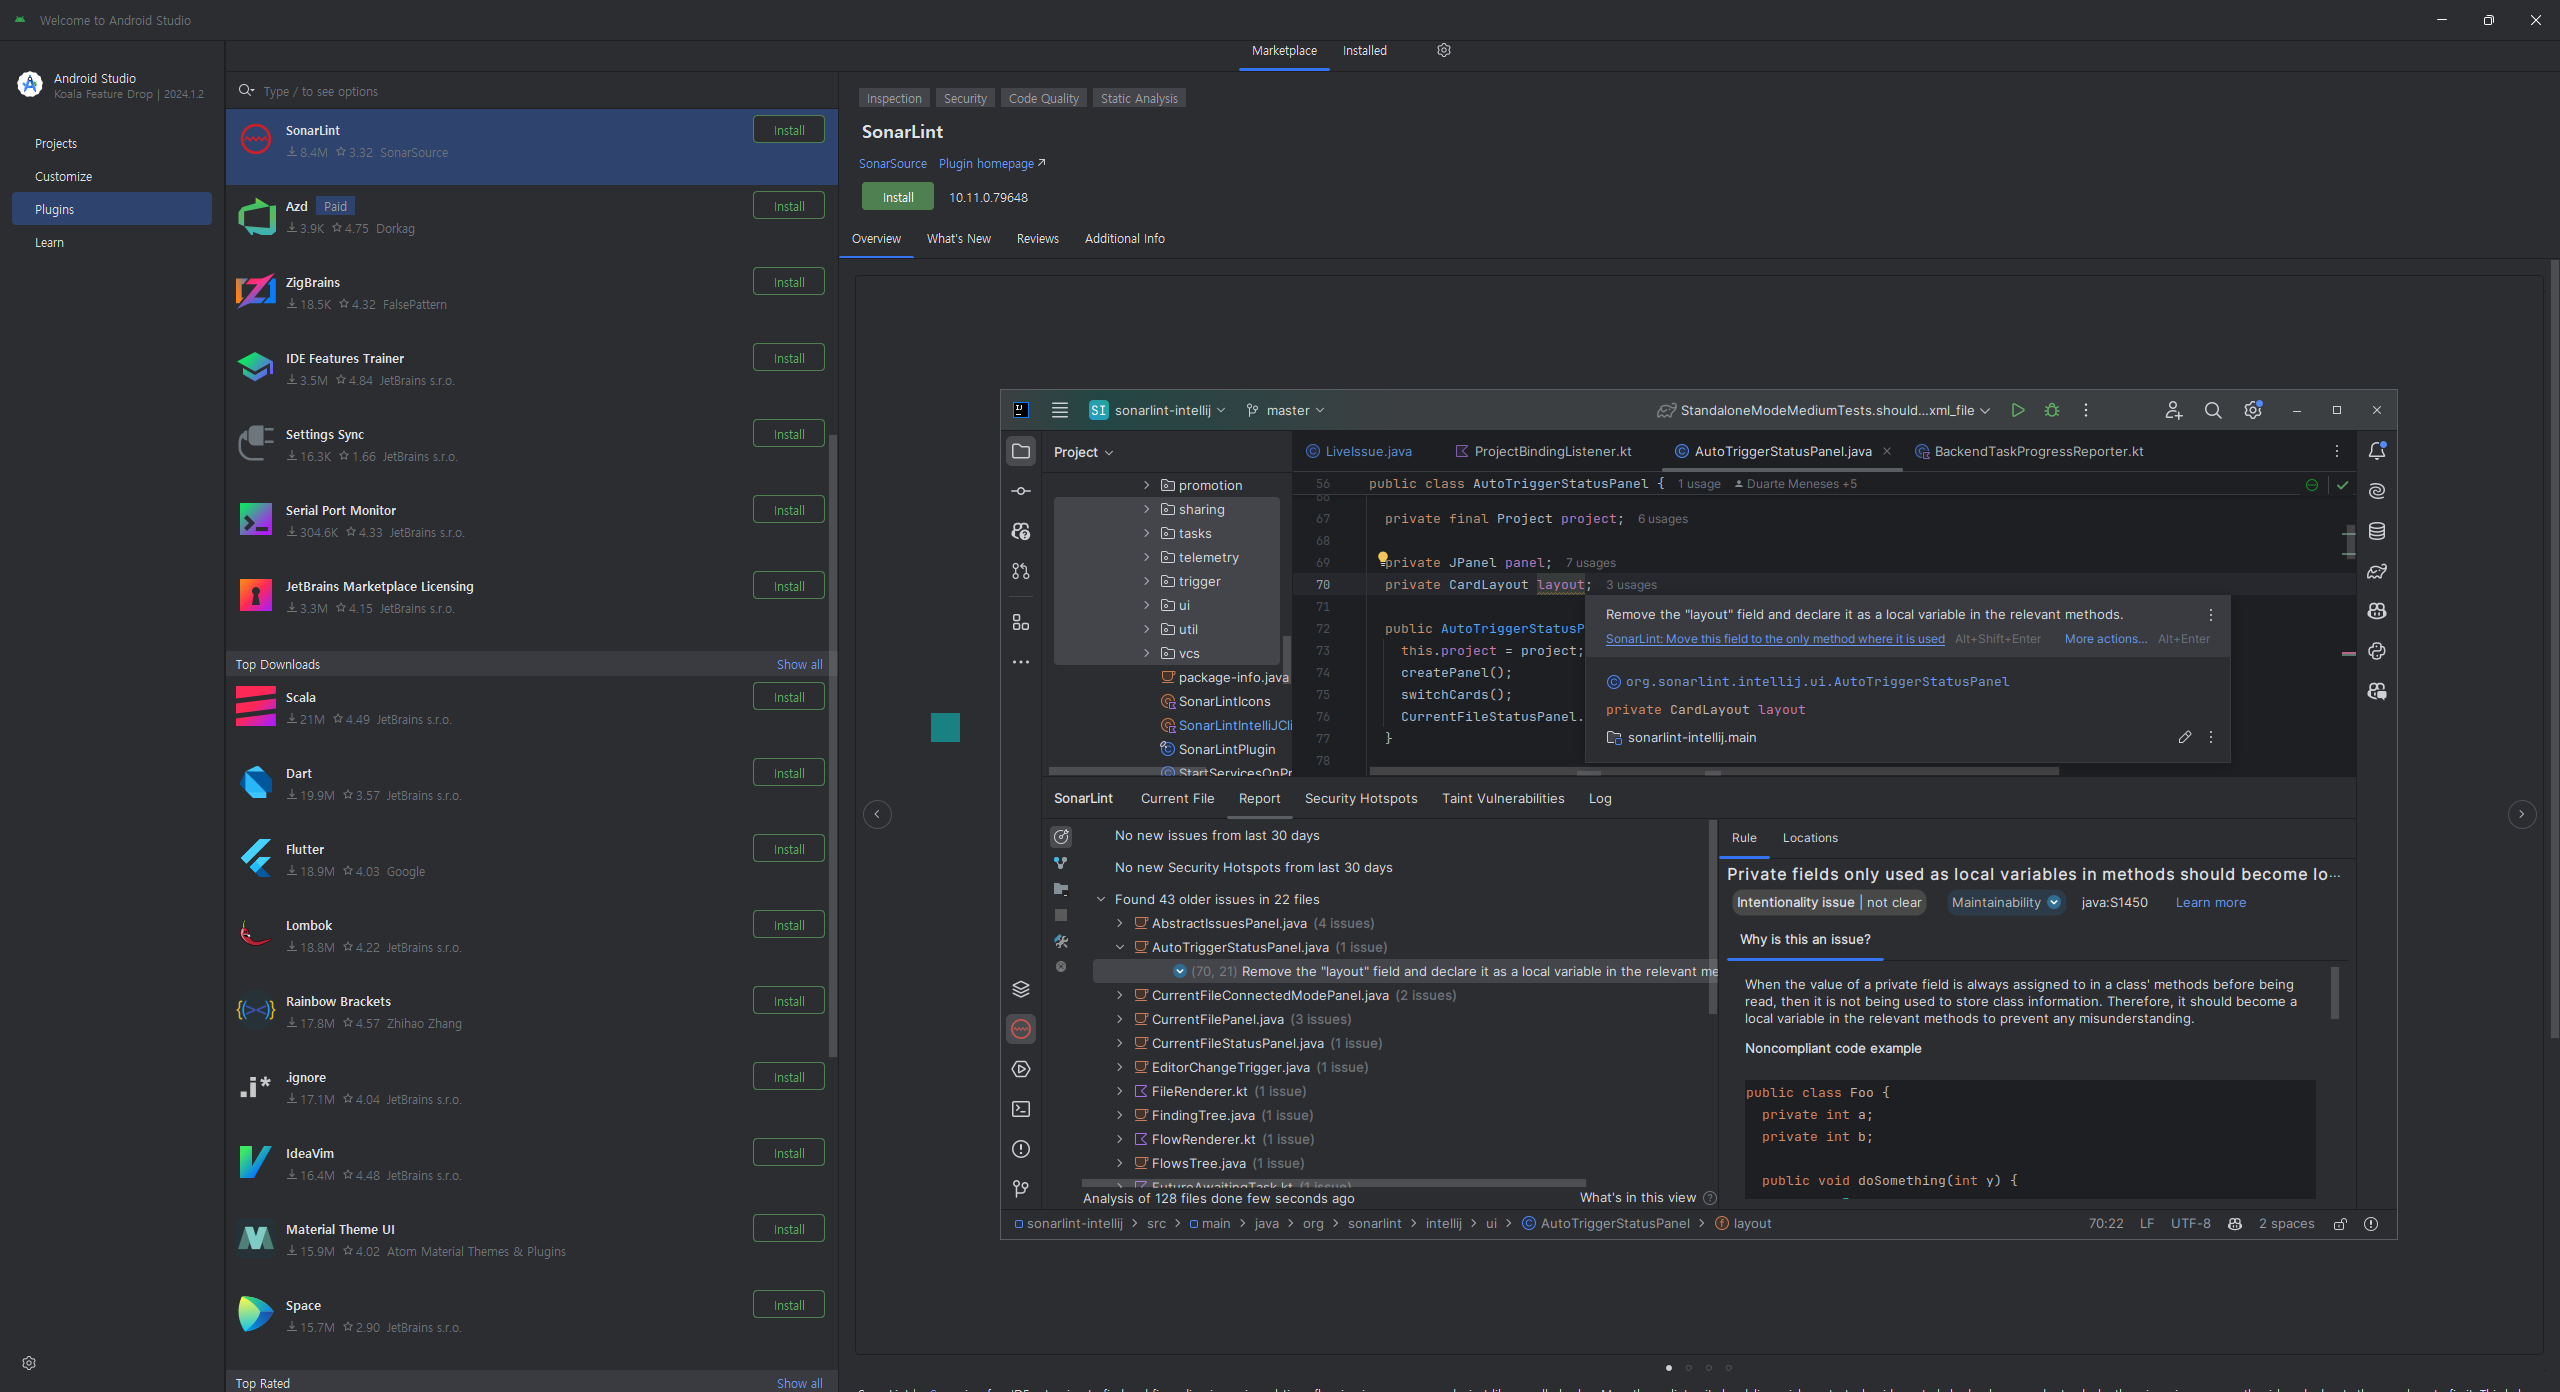The image size is (2560, 1392).
Task: Run the current configuration with debug
Action: coord(2052,410)
